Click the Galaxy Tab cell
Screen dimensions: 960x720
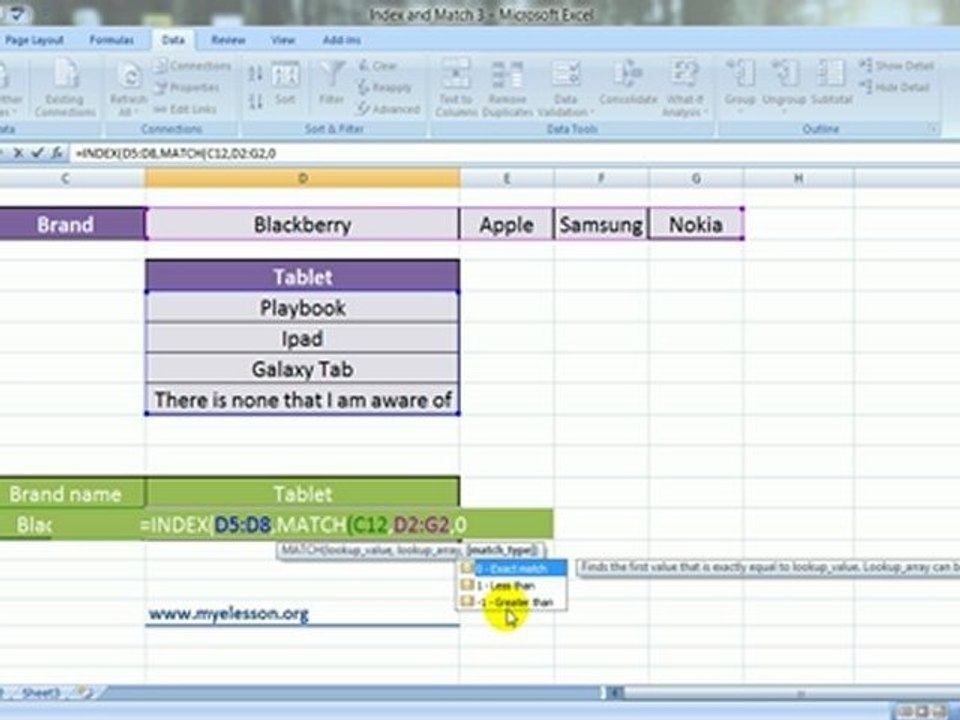point(302,369)
